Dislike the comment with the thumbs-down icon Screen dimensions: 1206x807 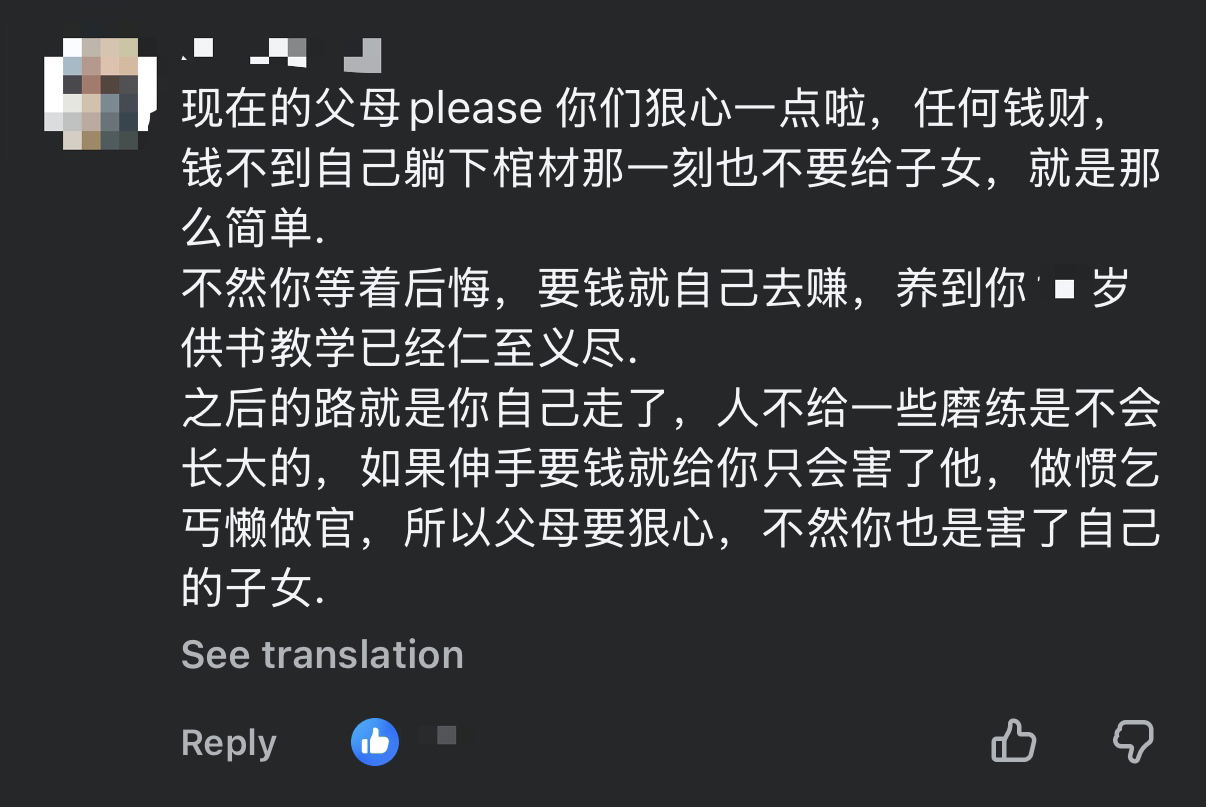point(1133,741)
